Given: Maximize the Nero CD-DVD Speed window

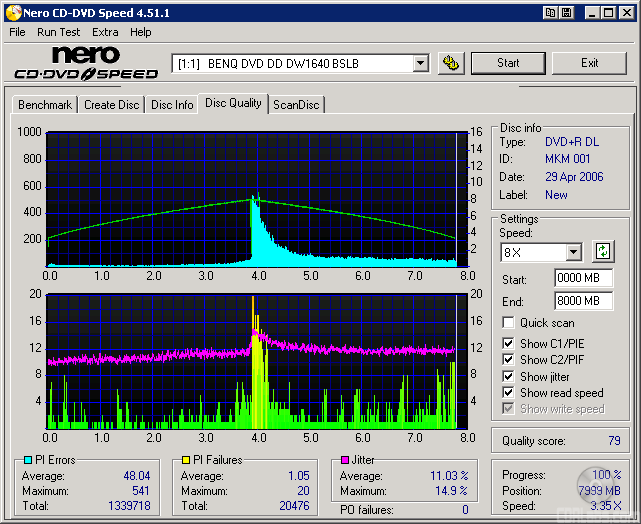Looking at the screenshot, I should (x=608, y=13).
